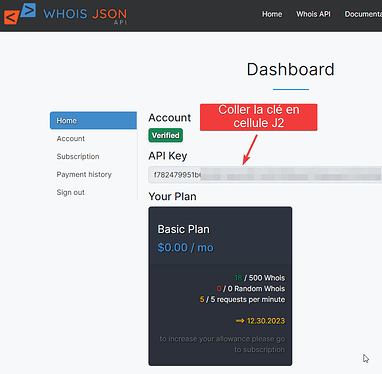Select Home in the dashboard sidebar
This screenshot has height=374, width=382.
coord(93,120)
